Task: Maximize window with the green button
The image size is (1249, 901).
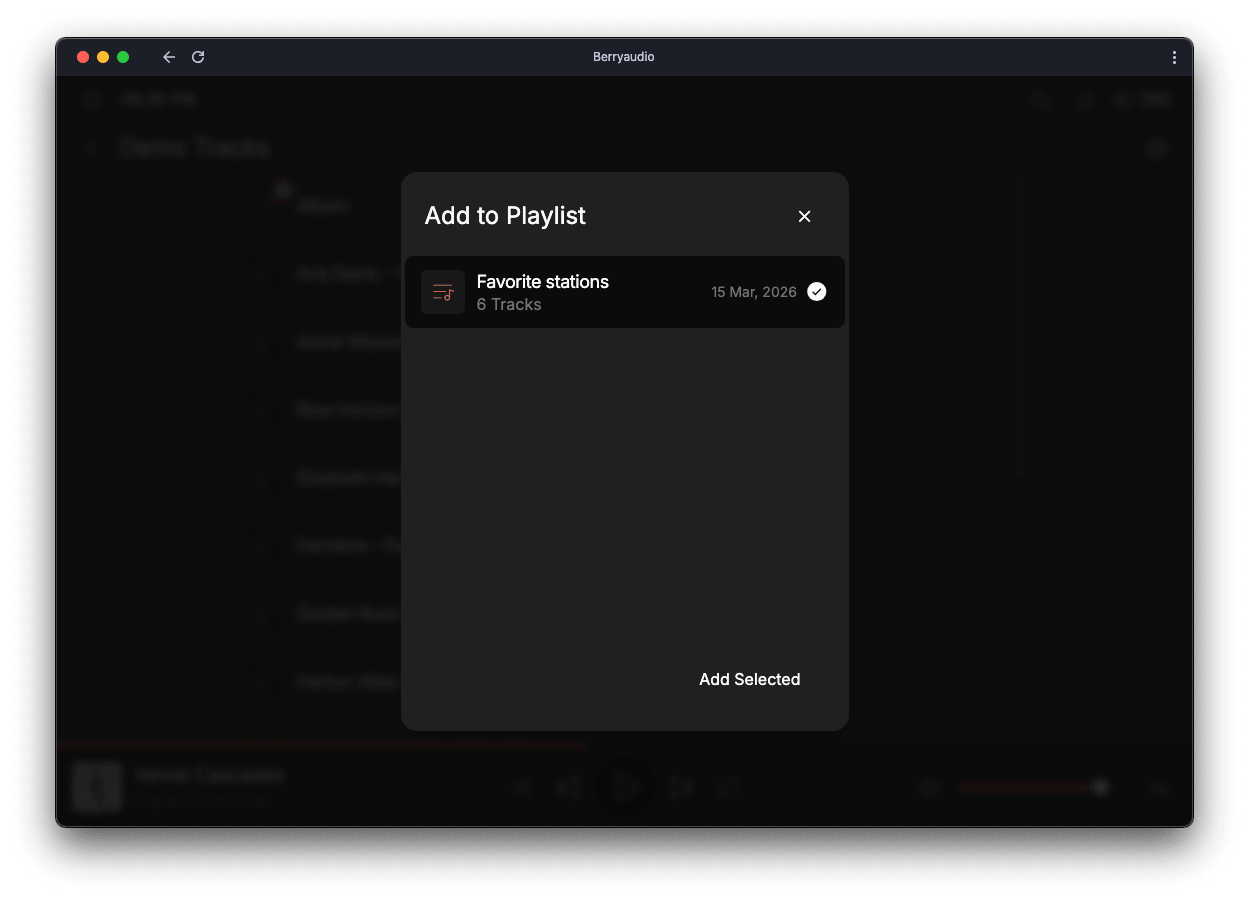Action: 123,57
